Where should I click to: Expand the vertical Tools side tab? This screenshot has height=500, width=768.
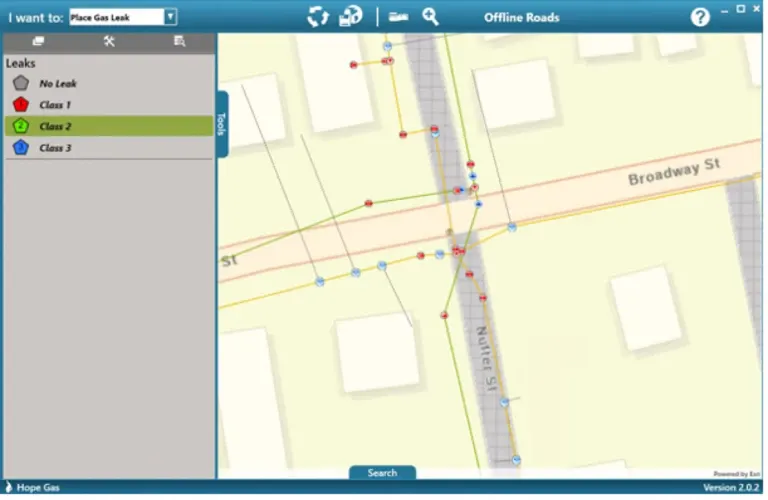point(222,124)
